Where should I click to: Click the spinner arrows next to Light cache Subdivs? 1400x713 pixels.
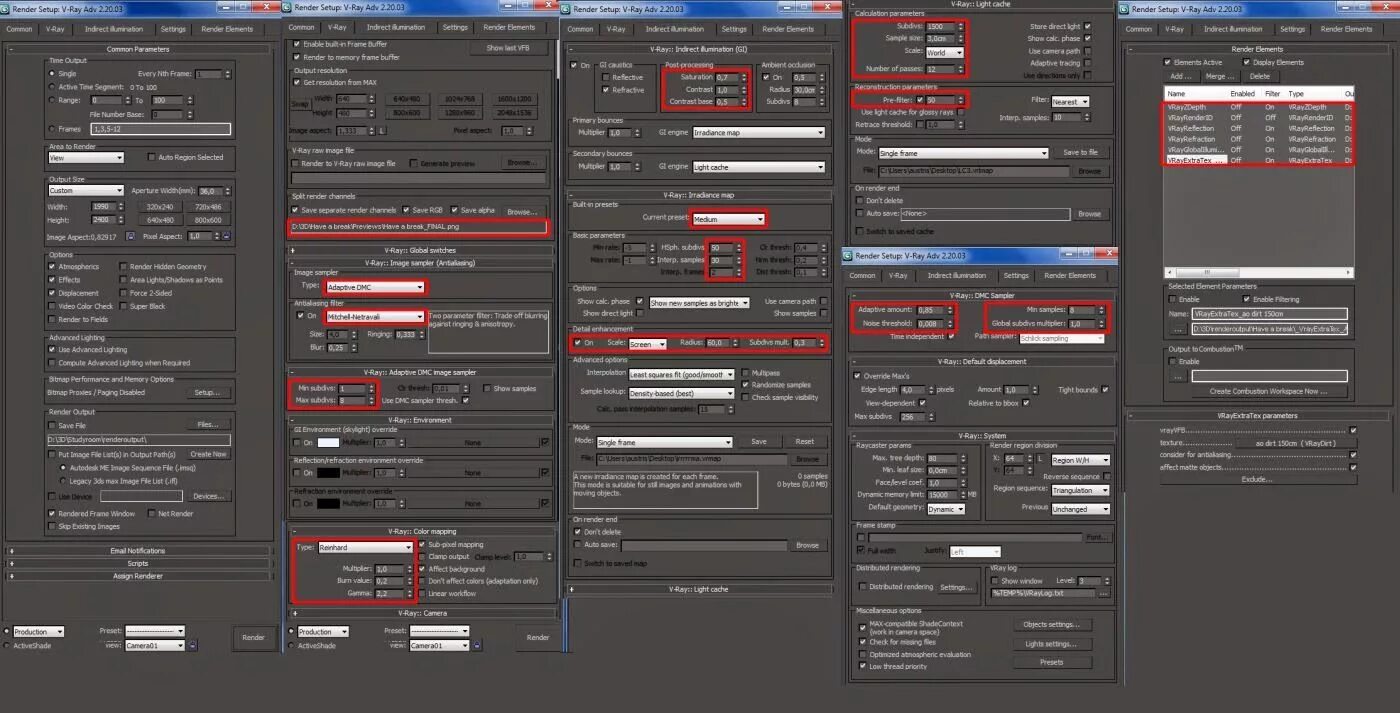tap(962, 27)
